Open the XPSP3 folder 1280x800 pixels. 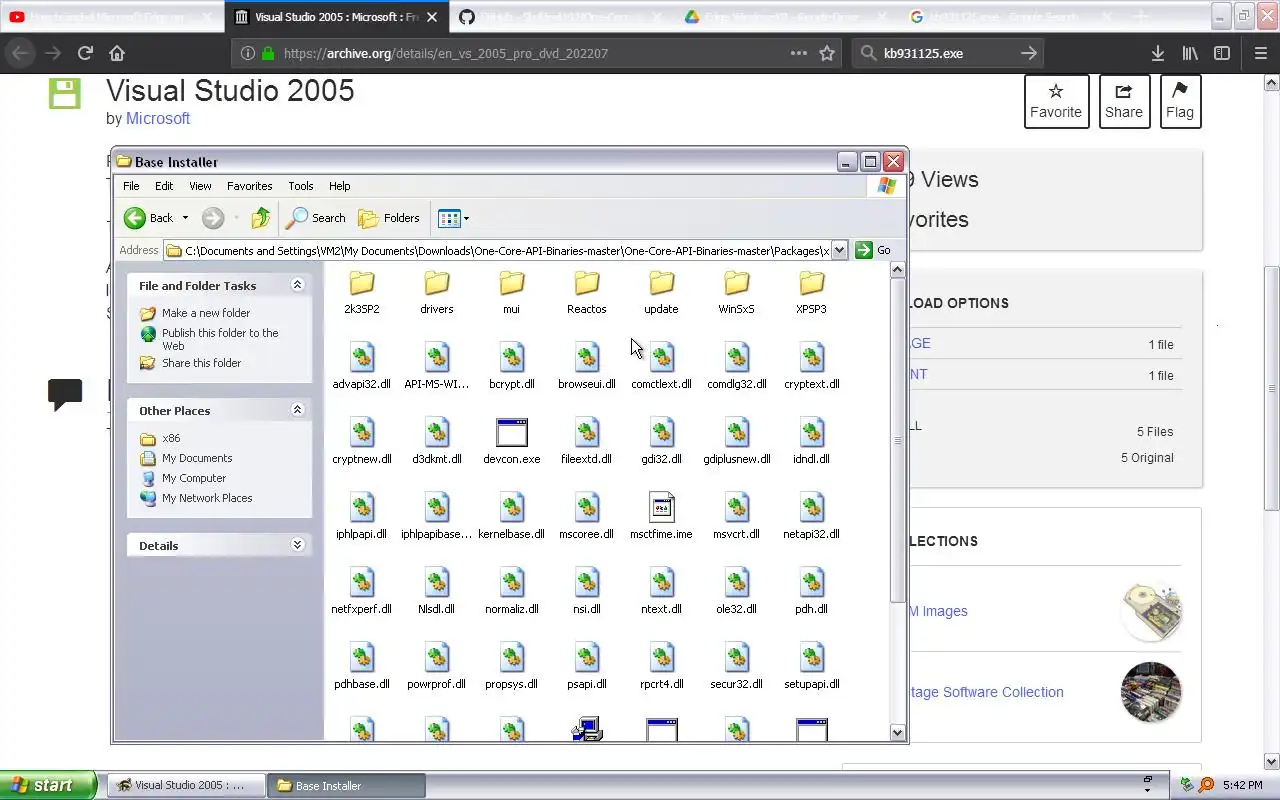[811, 284]
